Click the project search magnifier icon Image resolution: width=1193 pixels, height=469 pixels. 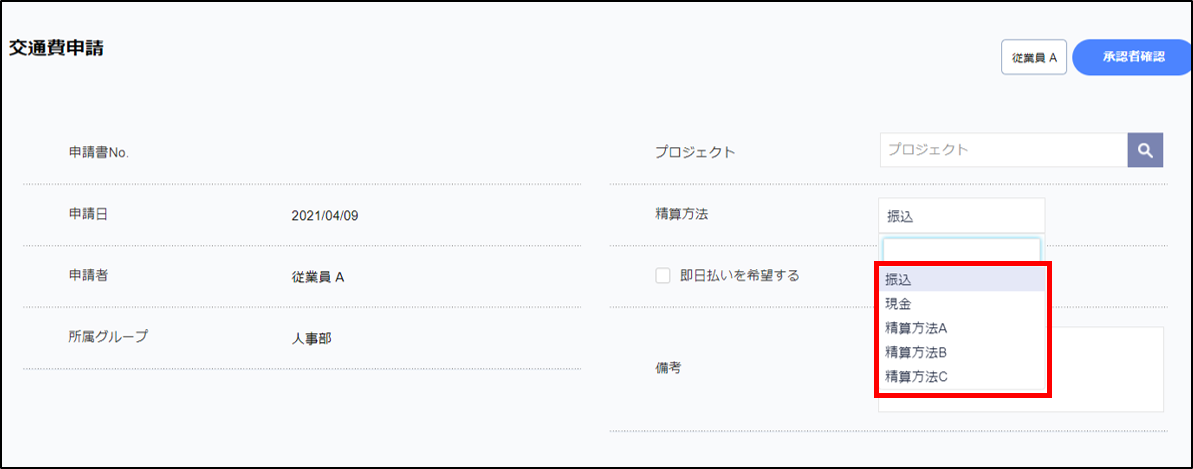(x=1146, y=151)
